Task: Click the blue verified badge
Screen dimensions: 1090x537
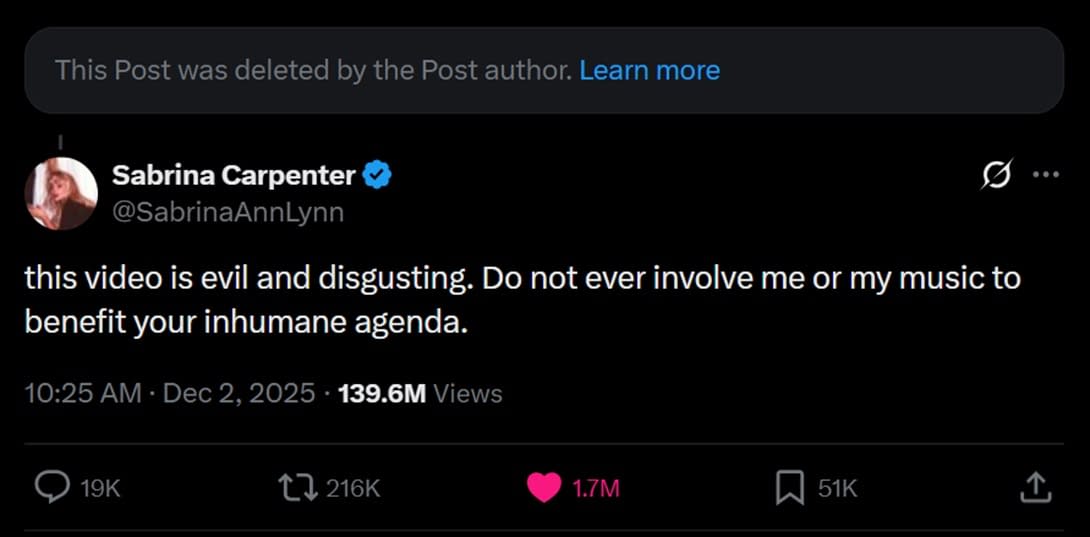Action: 377,176
